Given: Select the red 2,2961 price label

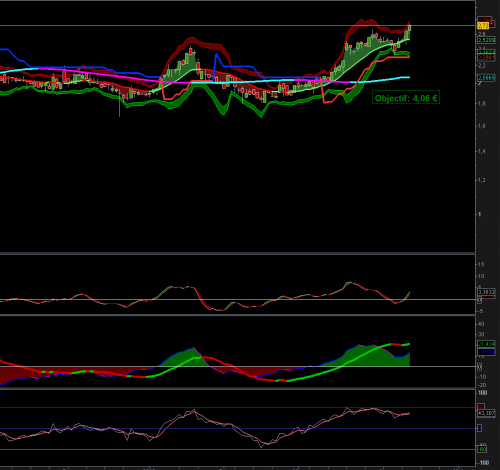Looking at the screenshot, I should pyautogui.click(x=486, y=58).
